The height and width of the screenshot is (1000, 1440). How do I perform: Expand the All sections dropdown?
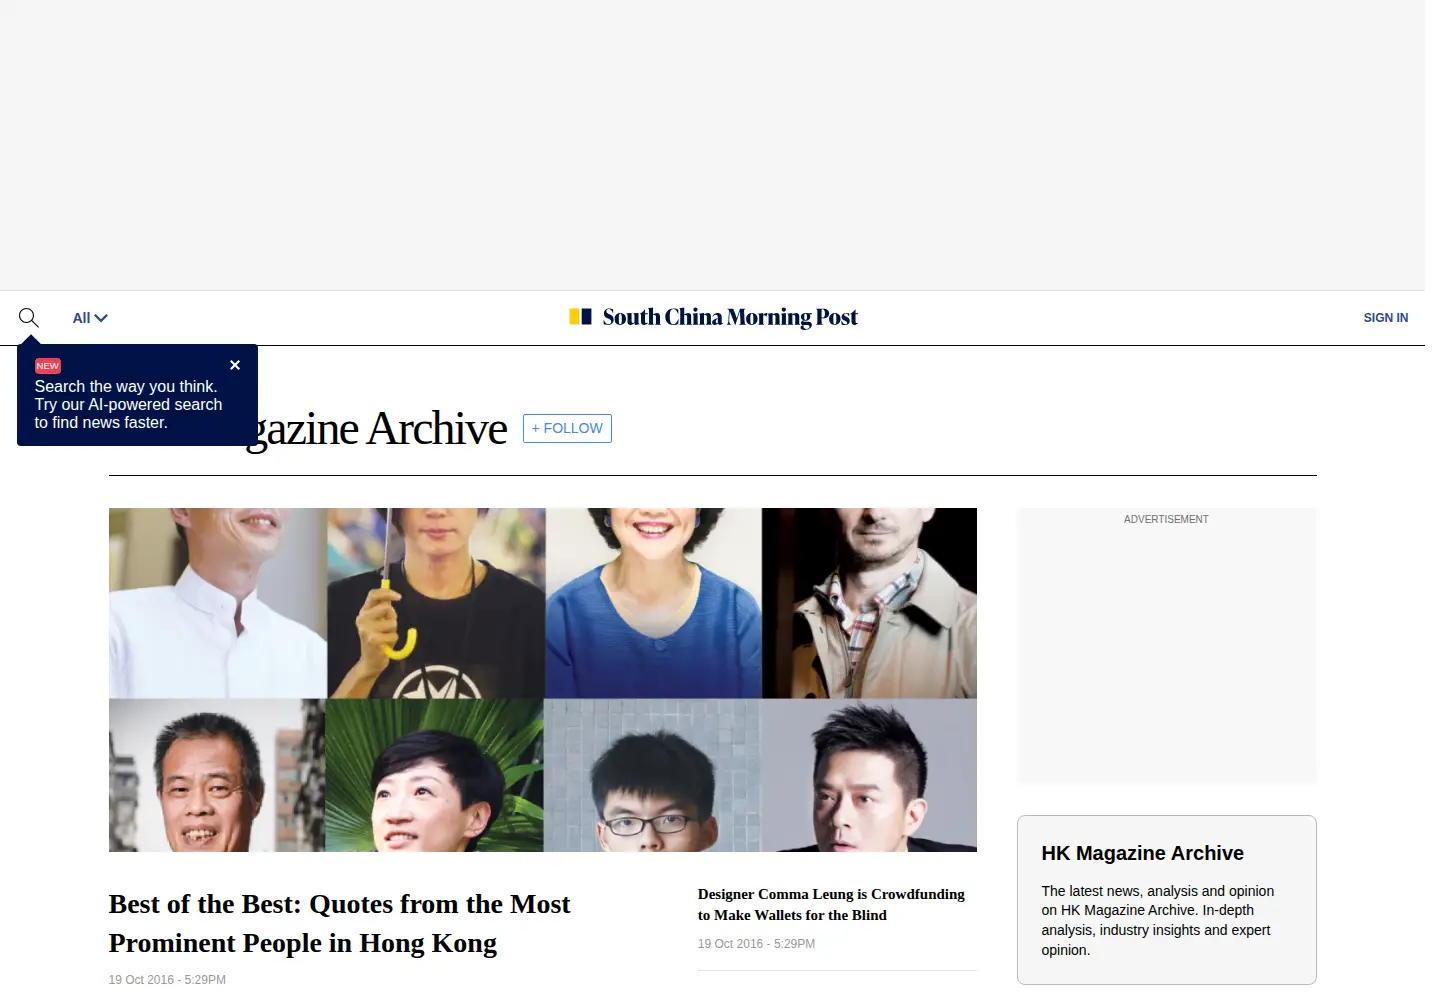90,318
